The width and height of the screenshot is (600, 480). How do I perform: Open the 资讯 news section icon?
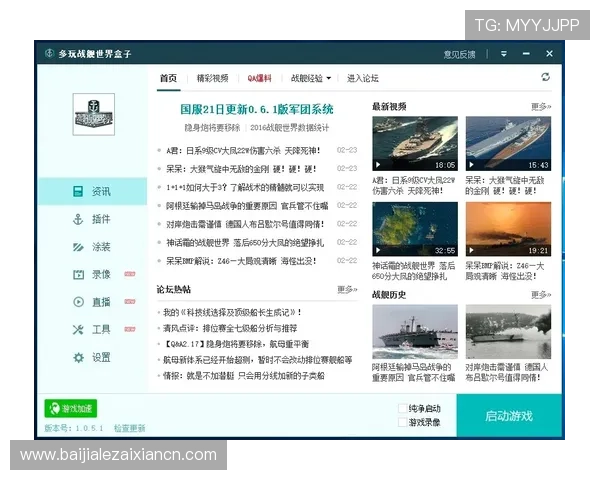tap(78, 191)
